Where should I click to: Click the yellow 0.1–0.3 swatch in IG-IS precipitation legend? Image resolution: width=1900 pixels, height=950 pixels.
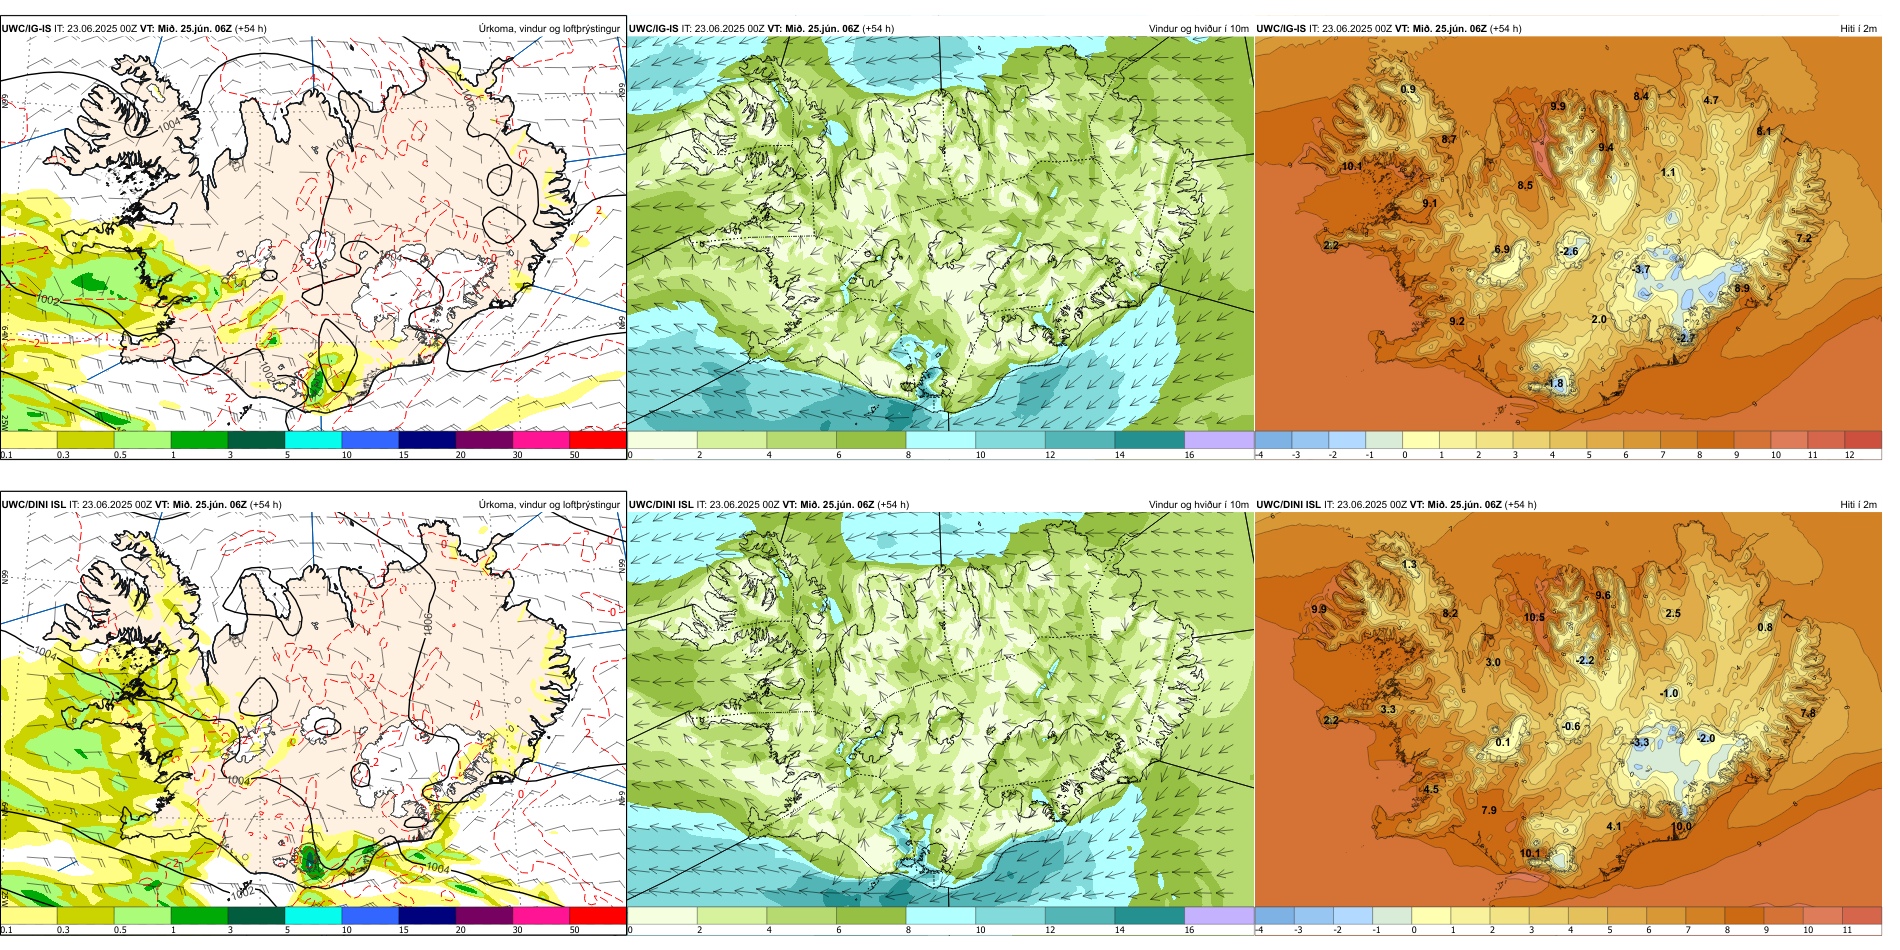point(29,440)
